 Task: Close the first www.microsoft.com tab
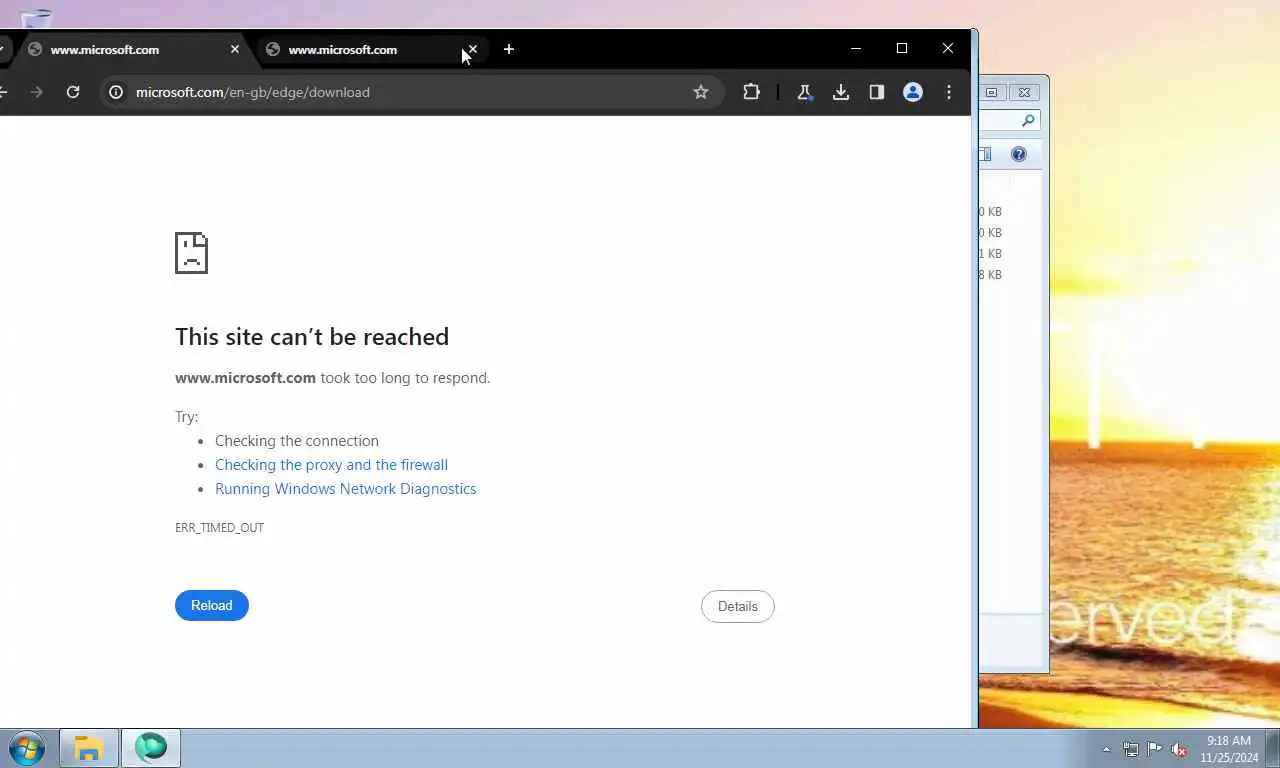235,49
